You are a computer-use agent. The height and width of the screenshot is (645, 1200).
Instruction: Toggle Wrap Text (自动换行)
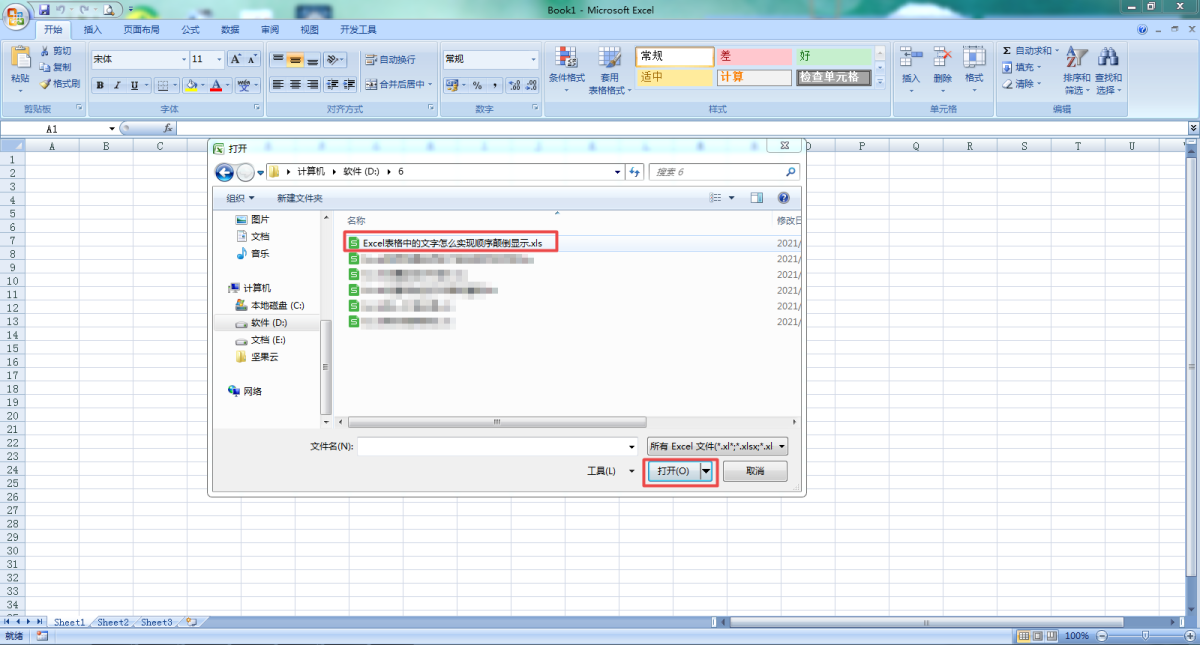click(390, 60)
